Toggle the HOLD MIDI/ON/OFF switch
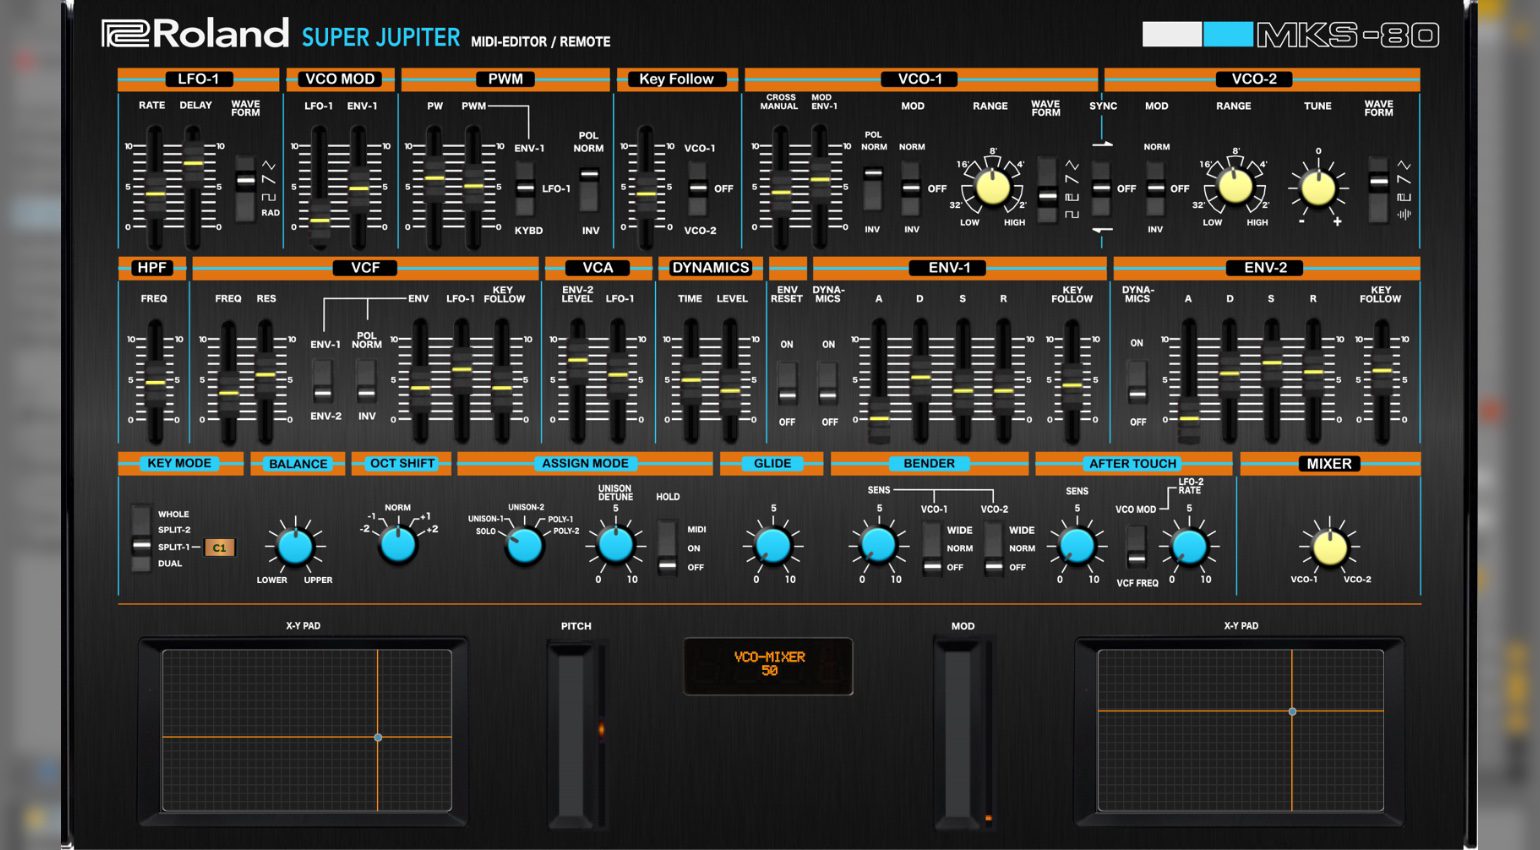This screenshot has height=850, width=1540. pyautogui.click(x=667, y=548)
